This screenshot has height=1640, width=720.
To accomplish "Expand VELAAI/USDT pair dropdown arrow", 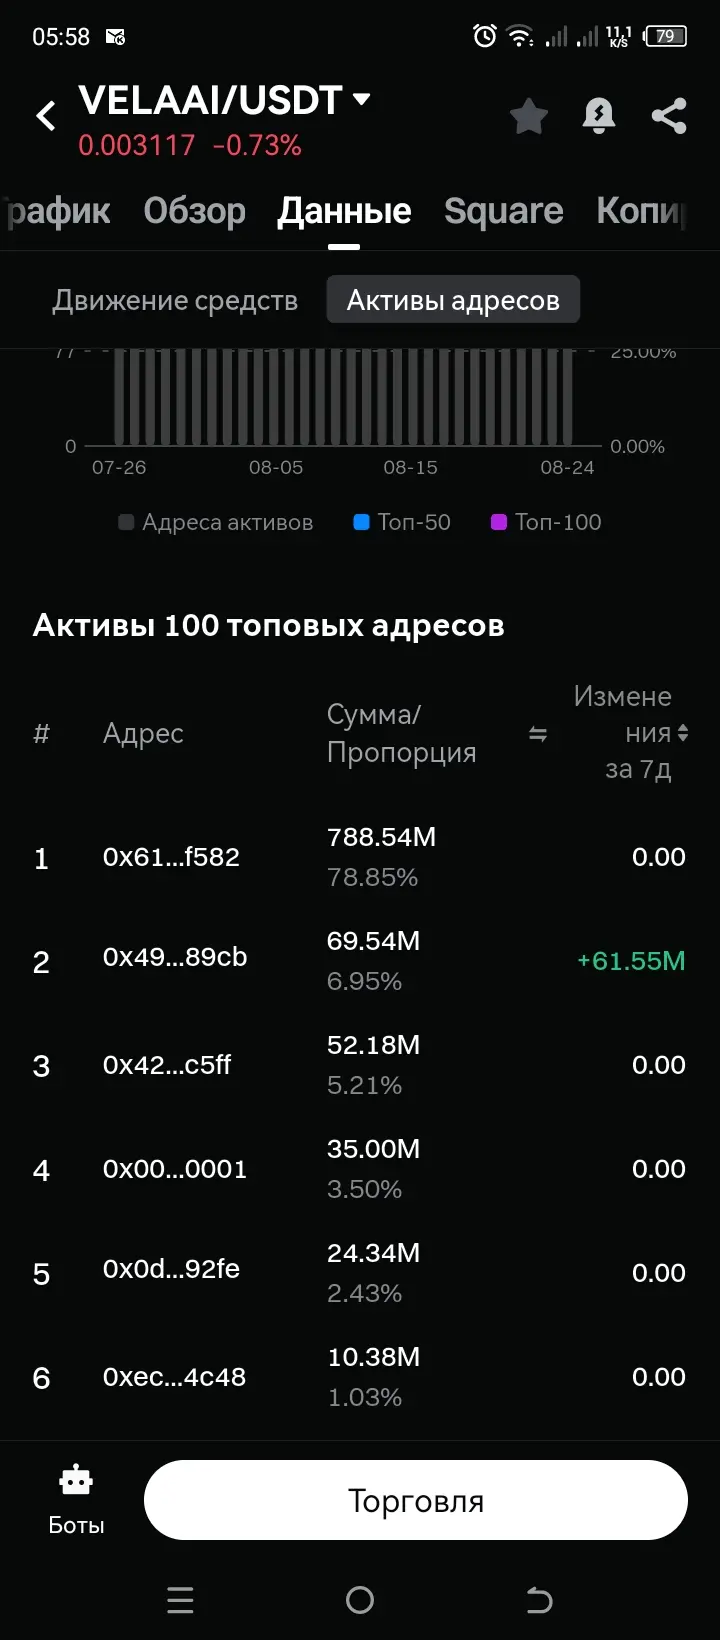I will click(x=362, y=99).
